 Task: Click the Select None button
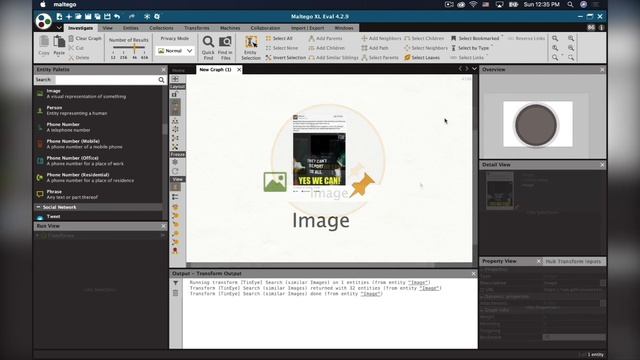[282, 48]
